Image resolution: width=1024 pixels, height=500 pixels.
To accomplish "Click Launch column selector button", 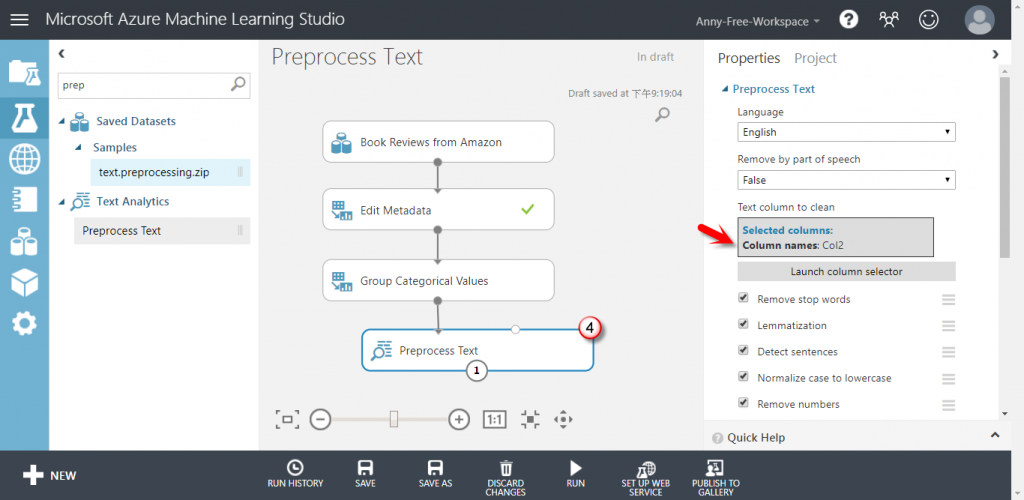I will click(x=846, y=272).
